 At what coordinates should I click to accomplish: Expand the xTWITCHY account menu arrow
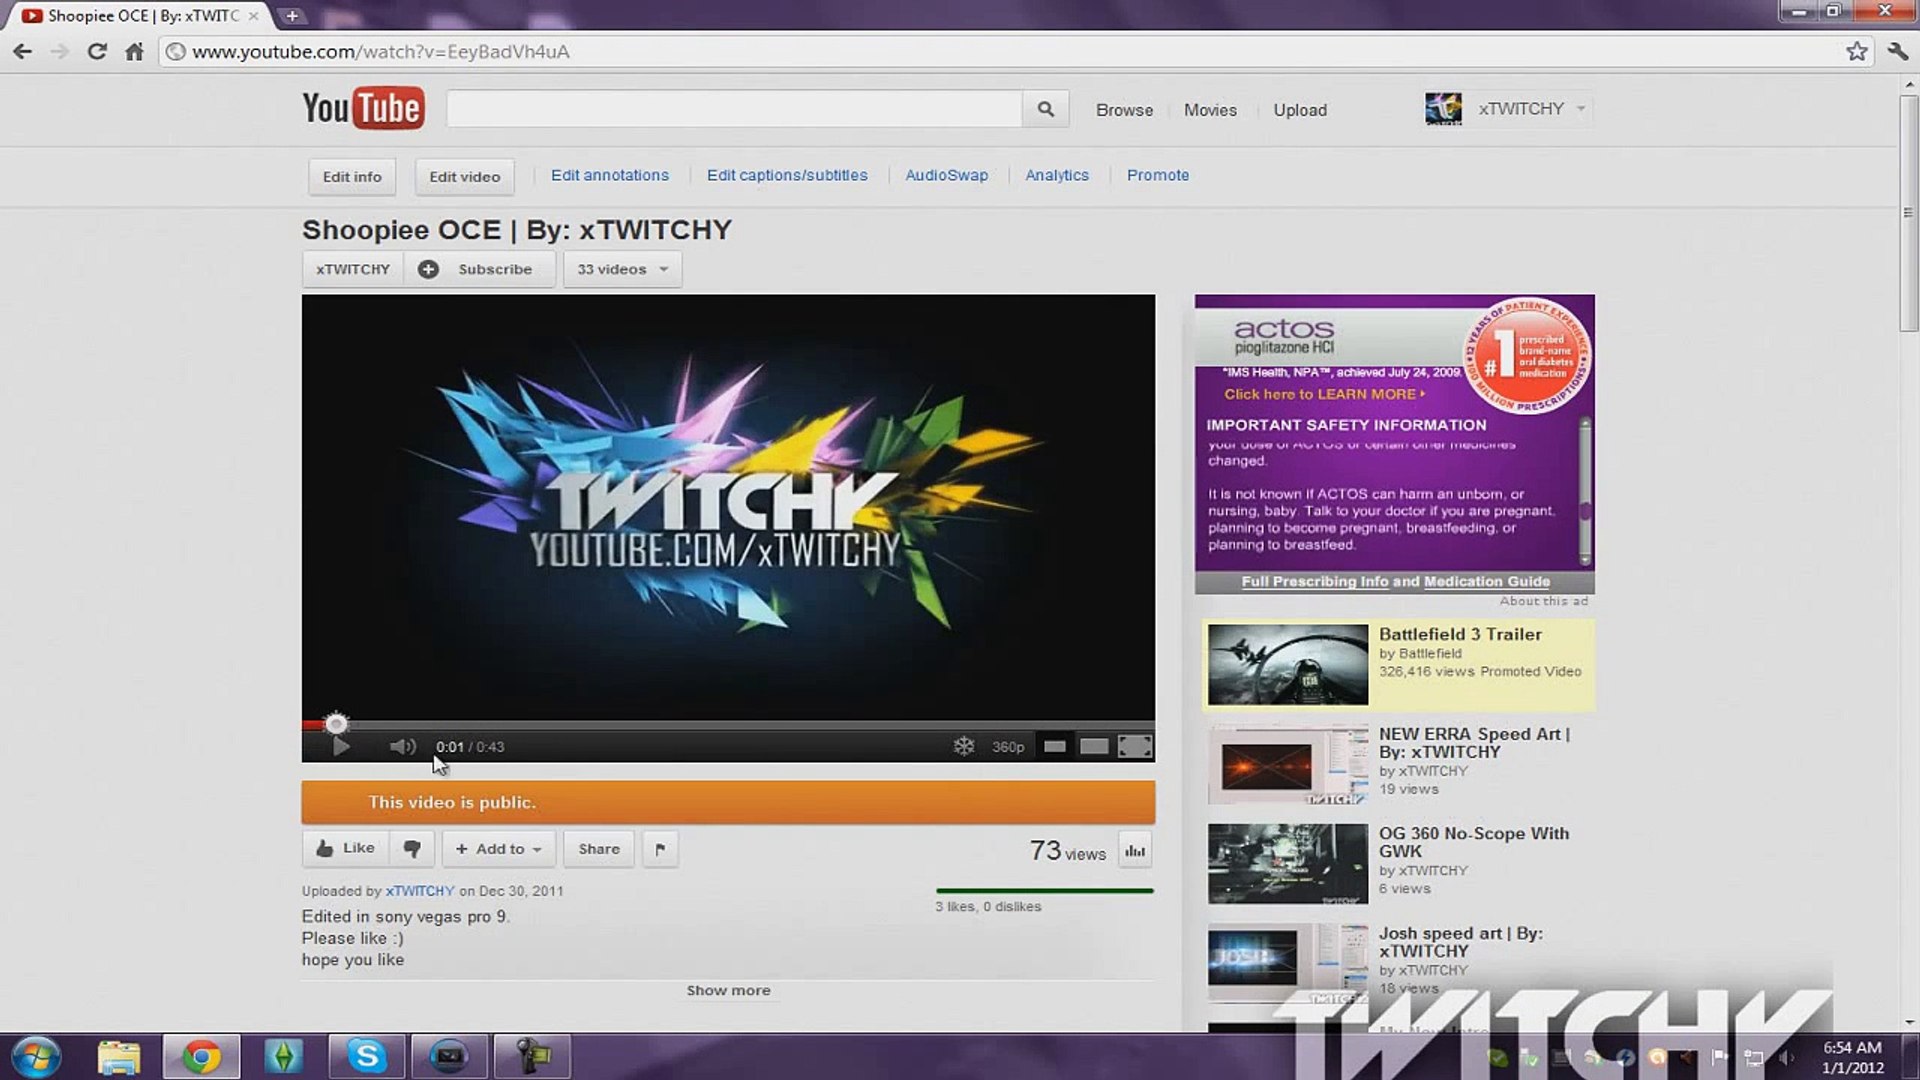(1581, 109)
